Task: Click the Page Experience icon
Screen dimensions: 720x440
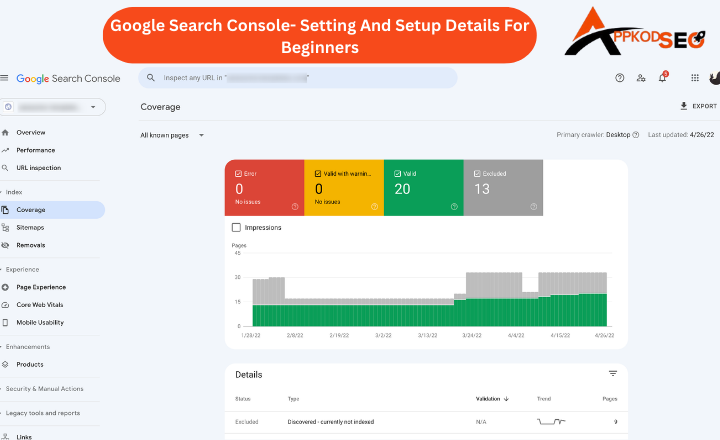Action: 5,287
